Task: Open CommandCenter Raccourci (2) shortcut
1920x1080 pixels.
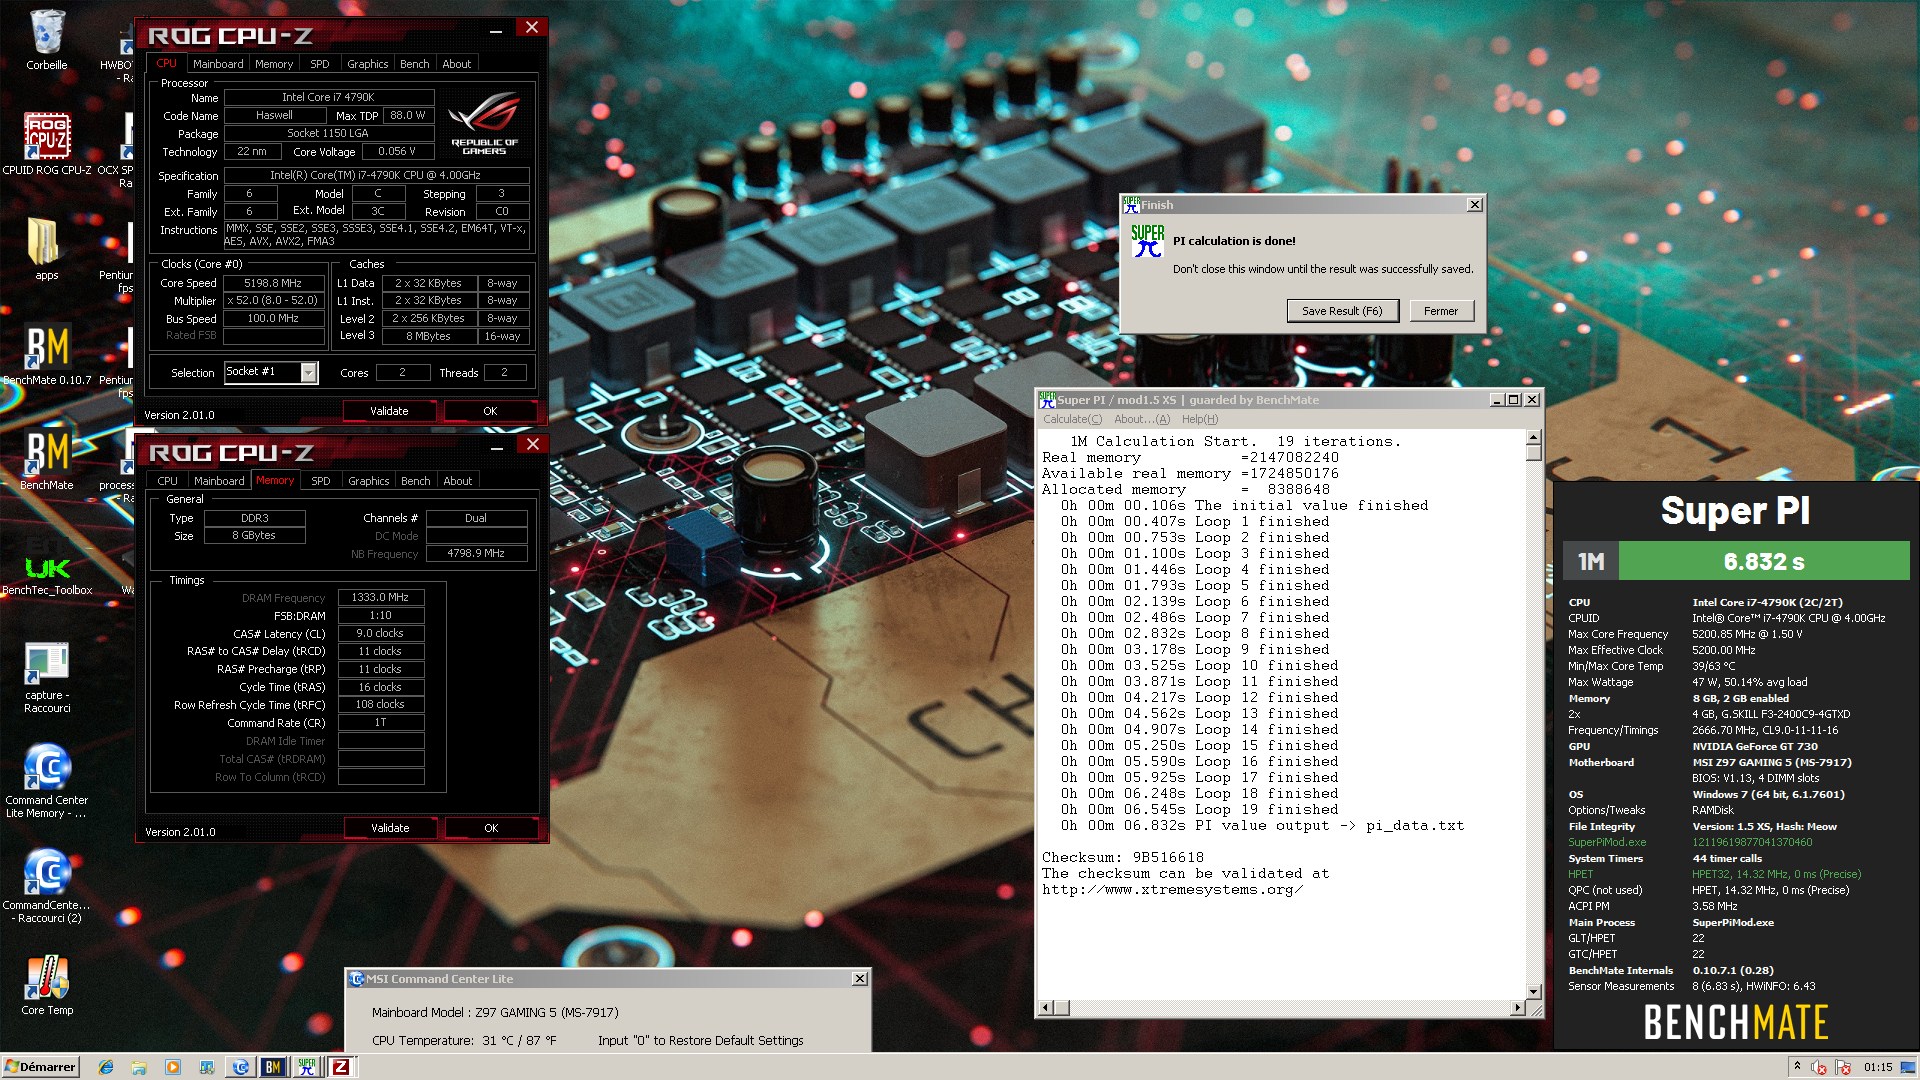Action: (46, 888)
